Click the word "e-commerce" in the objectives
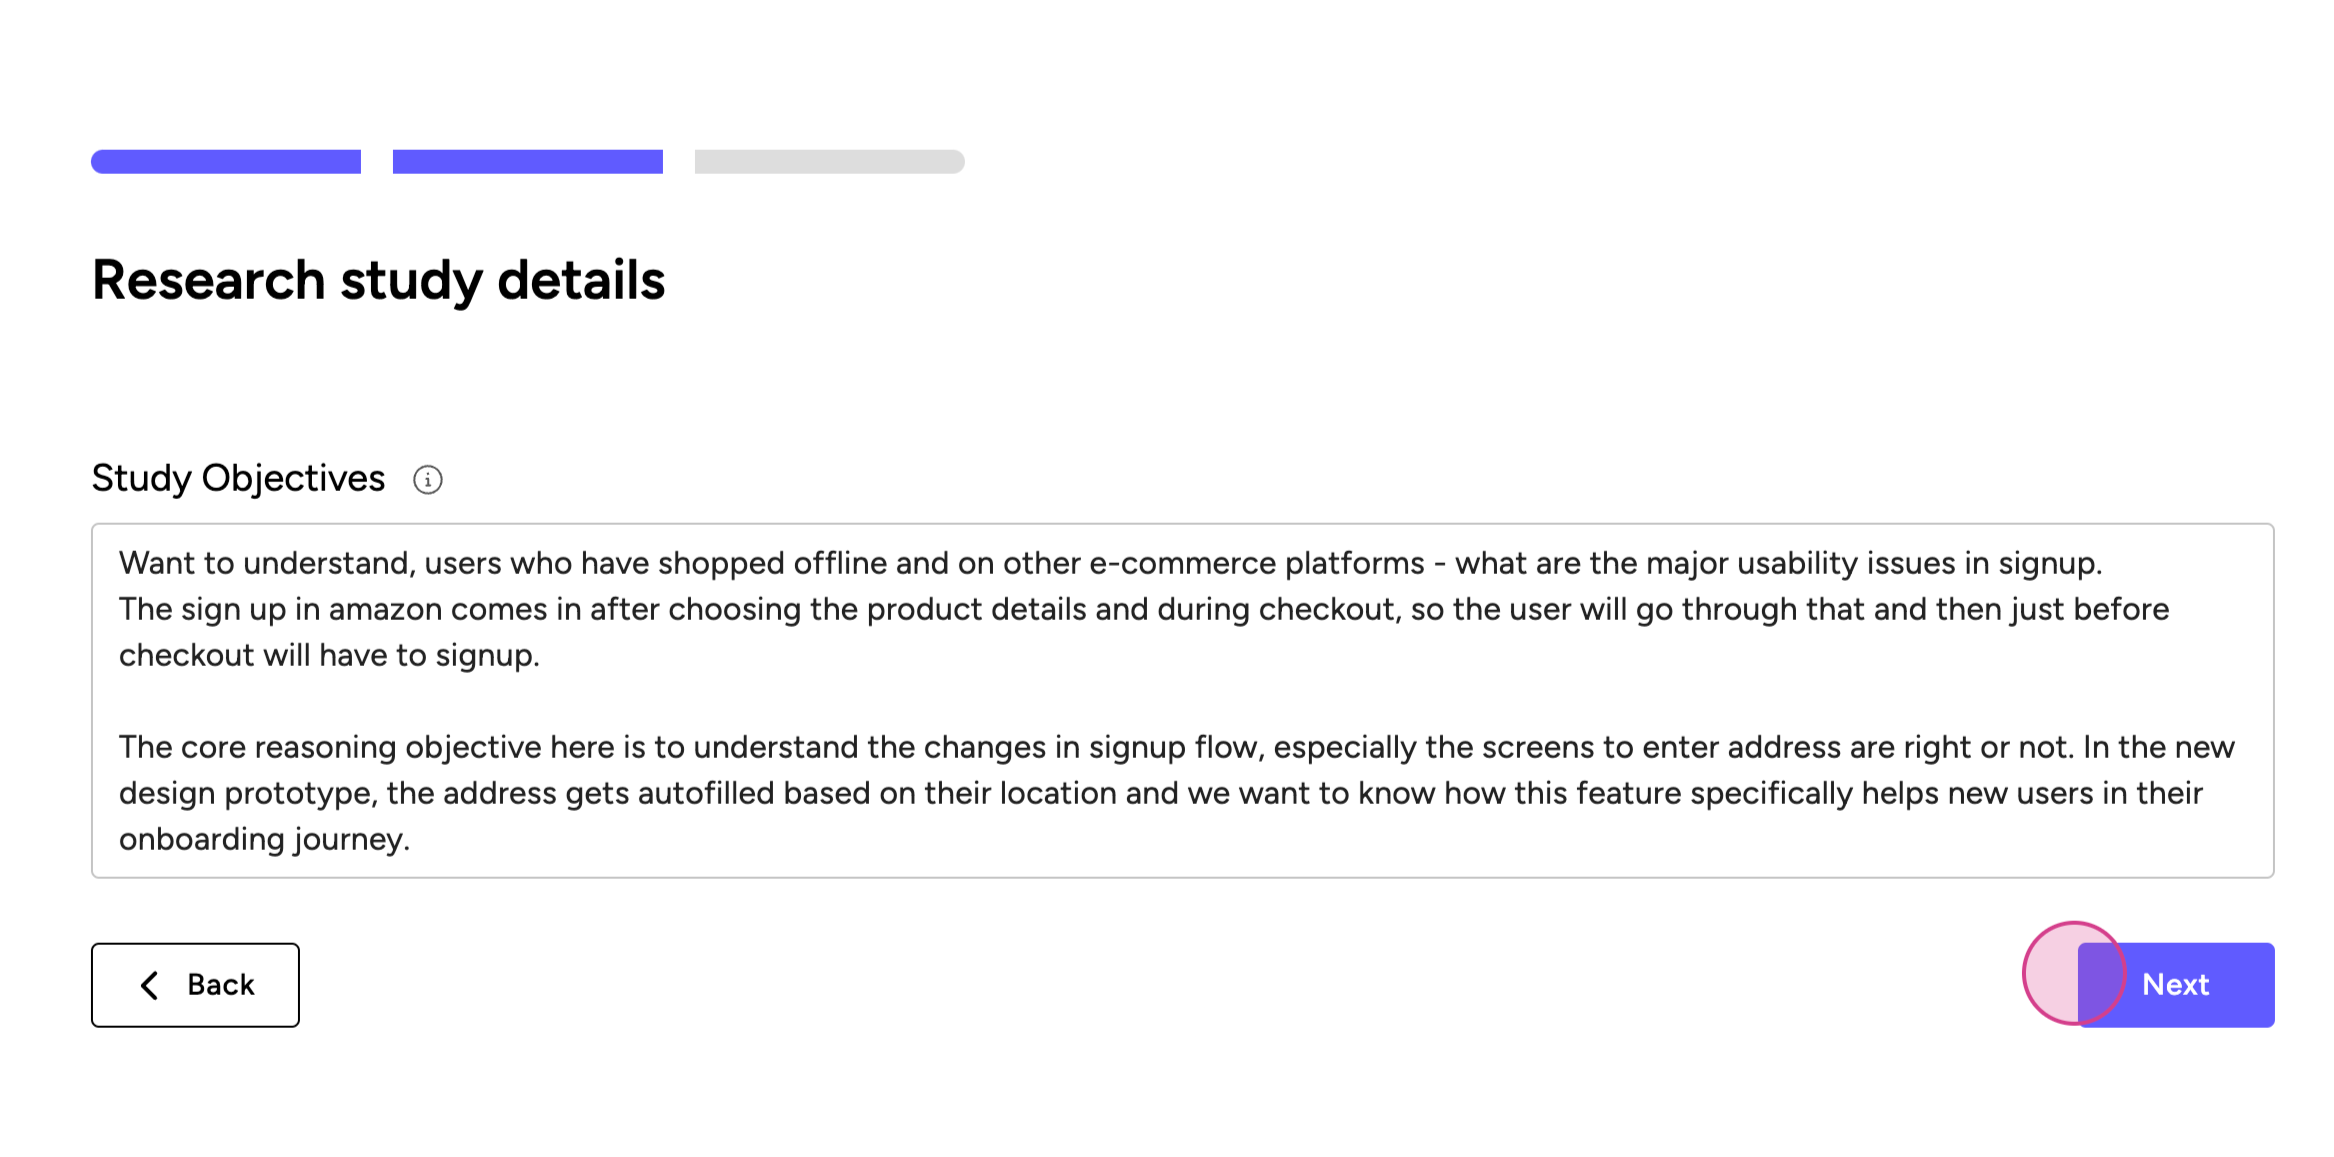Viewport: 2334px width, 1157px height. coord(1182,563)
